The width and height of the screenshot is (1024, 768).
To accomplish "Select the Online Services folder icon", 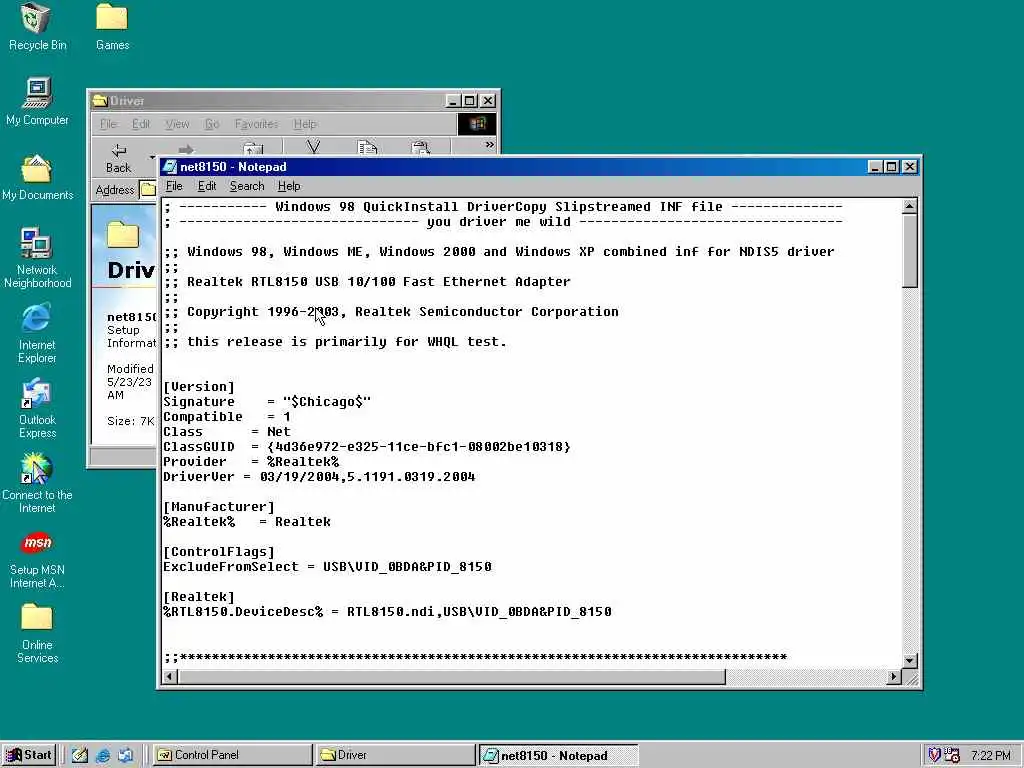I will 37,633.
